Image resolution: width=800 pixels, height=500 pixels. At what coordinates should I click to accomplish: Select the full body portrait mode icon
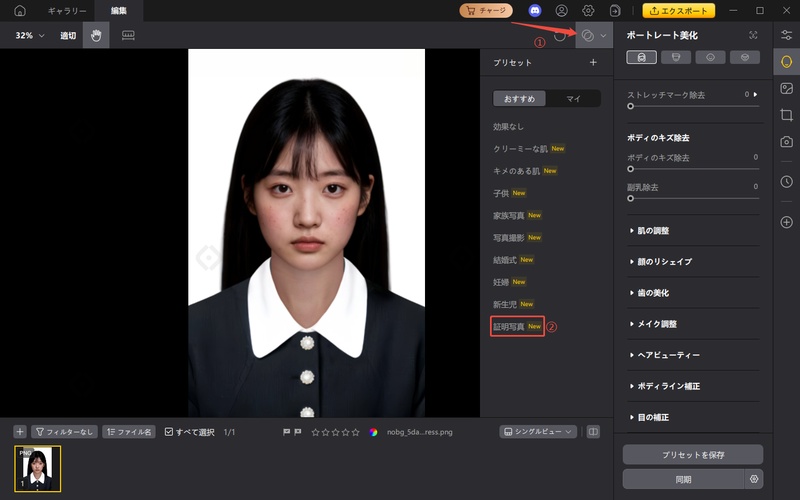pyautogui.click(x=641, y=57)
